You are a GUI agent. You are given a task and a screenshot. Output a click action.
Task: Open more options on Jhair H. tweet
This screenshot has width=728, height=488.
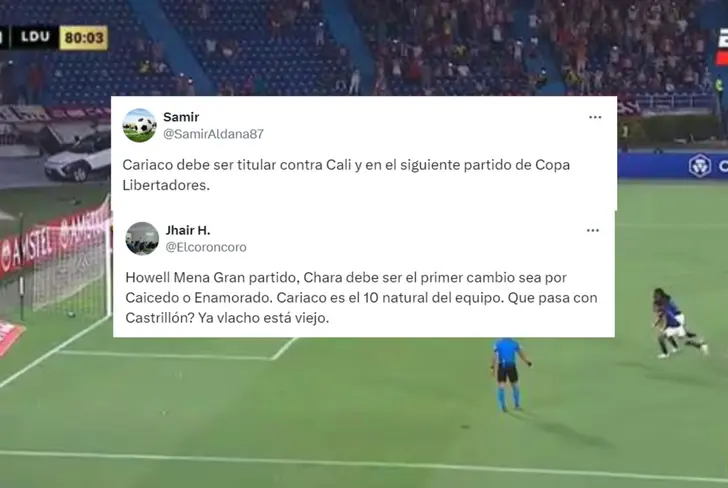click(x=593, y=230)
